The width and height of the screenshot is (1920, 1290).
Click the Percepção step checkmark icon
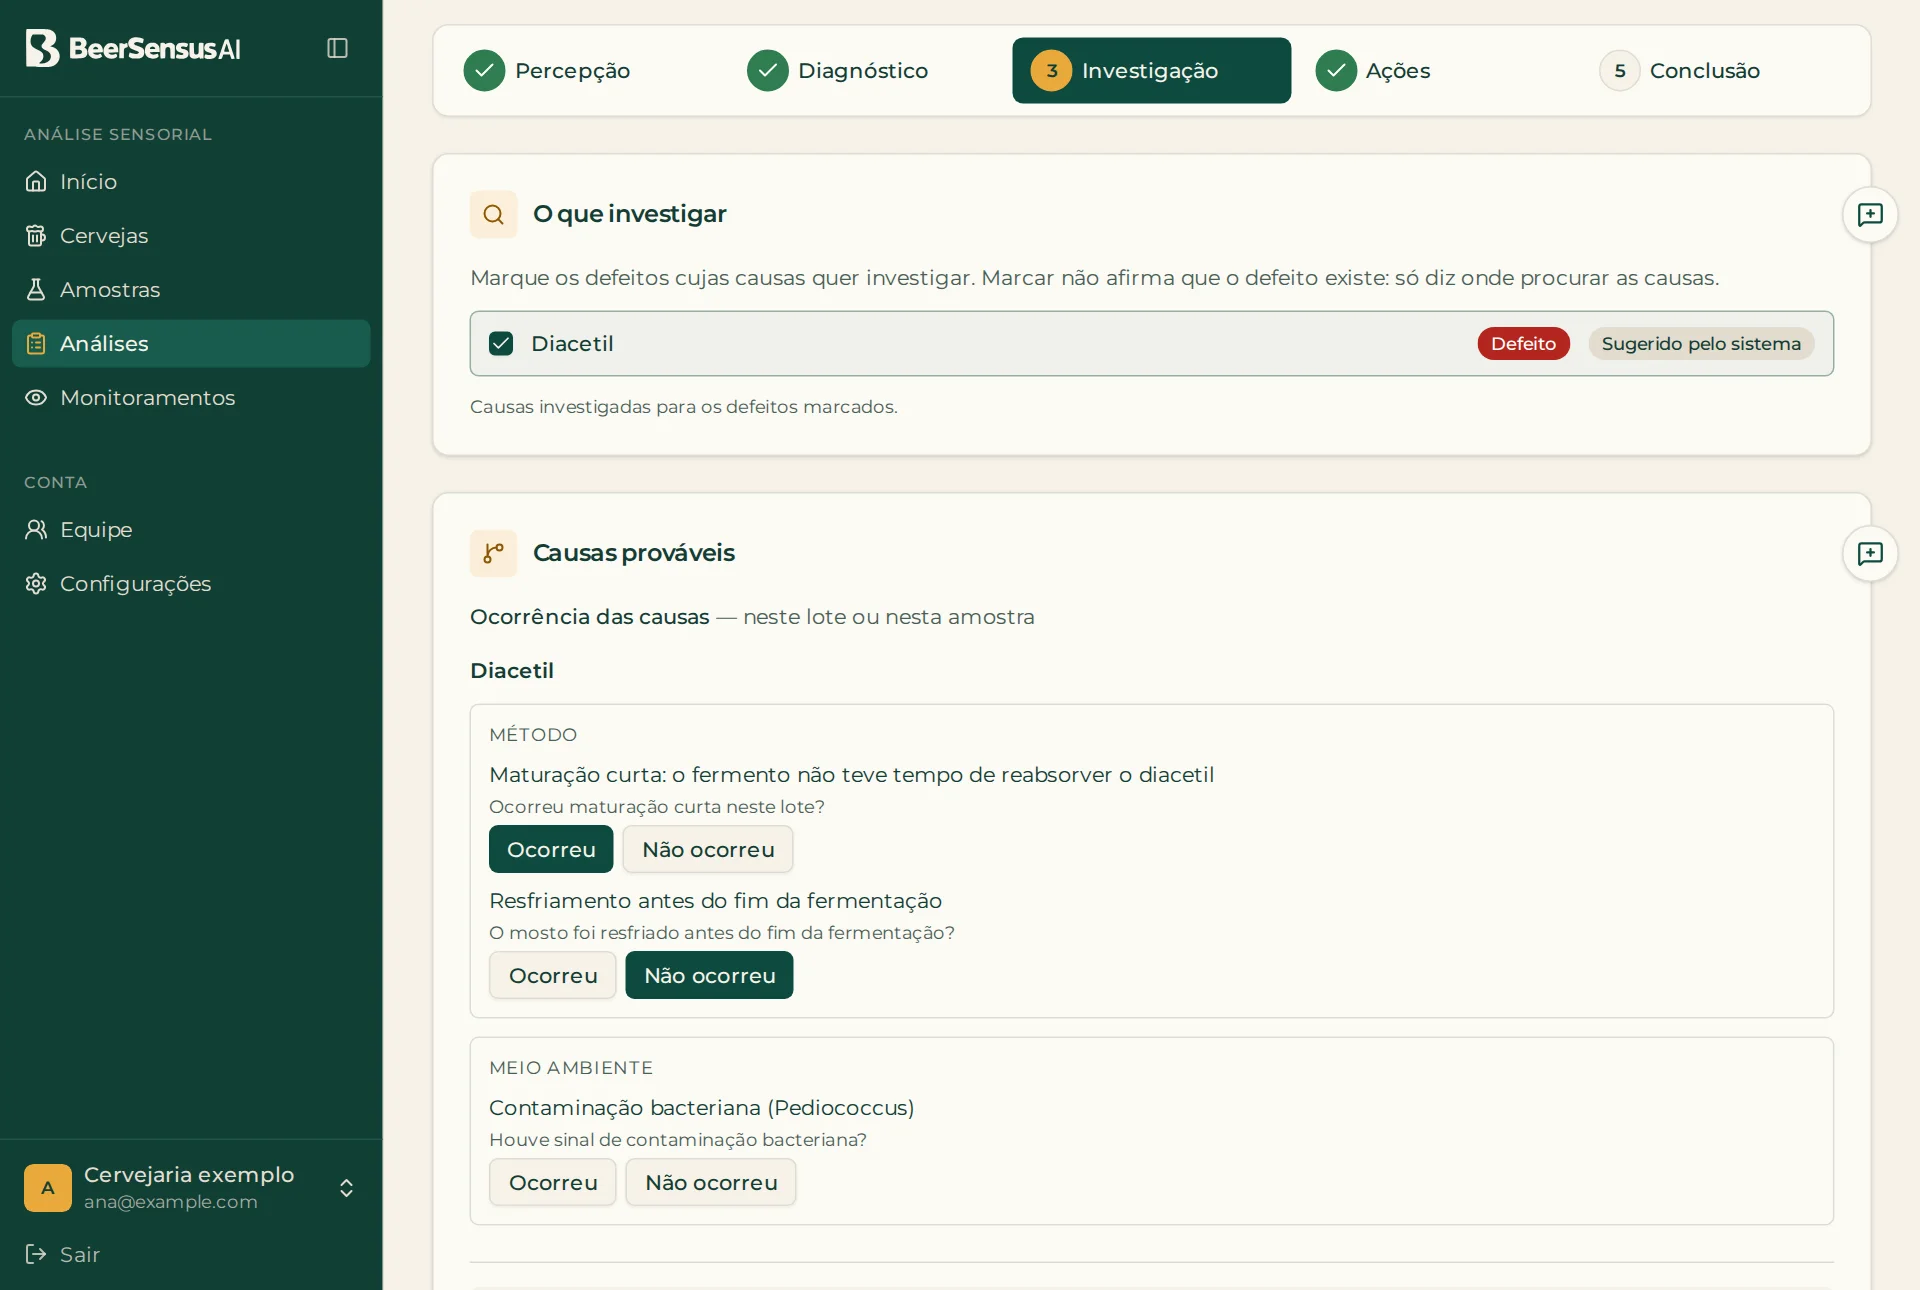point(484,70)
